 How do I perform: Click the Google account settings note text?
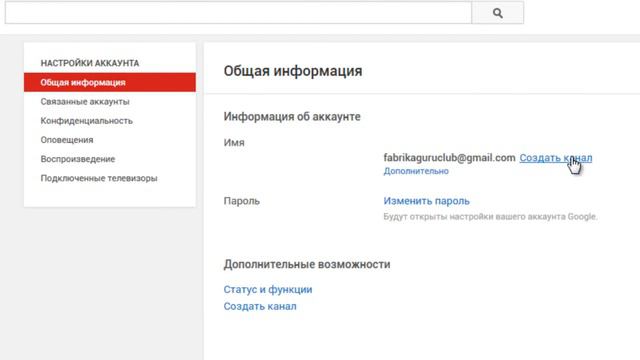(490, 216)
